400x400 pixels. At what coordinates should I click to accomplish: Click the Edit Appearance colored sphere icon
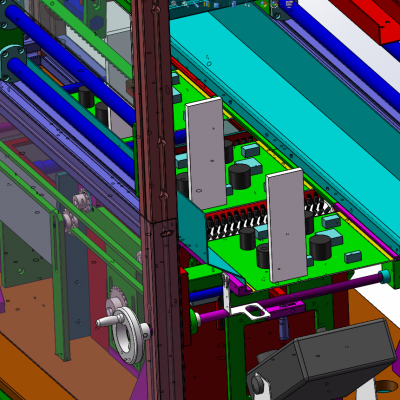[263, 4]
